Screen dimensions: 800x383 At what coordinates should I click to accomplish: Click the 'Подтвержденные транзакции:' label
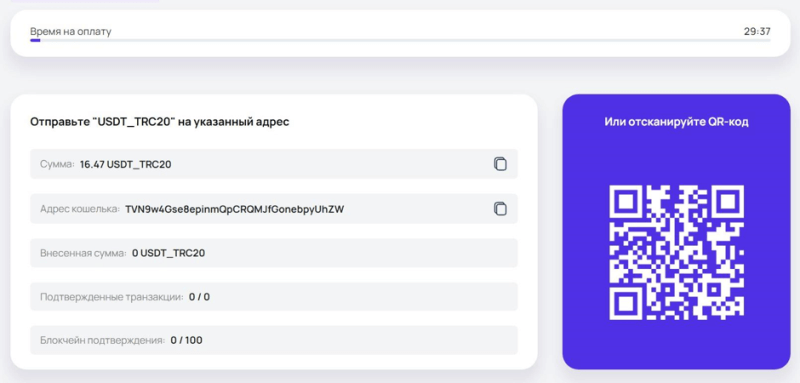(x=112, y=297)
